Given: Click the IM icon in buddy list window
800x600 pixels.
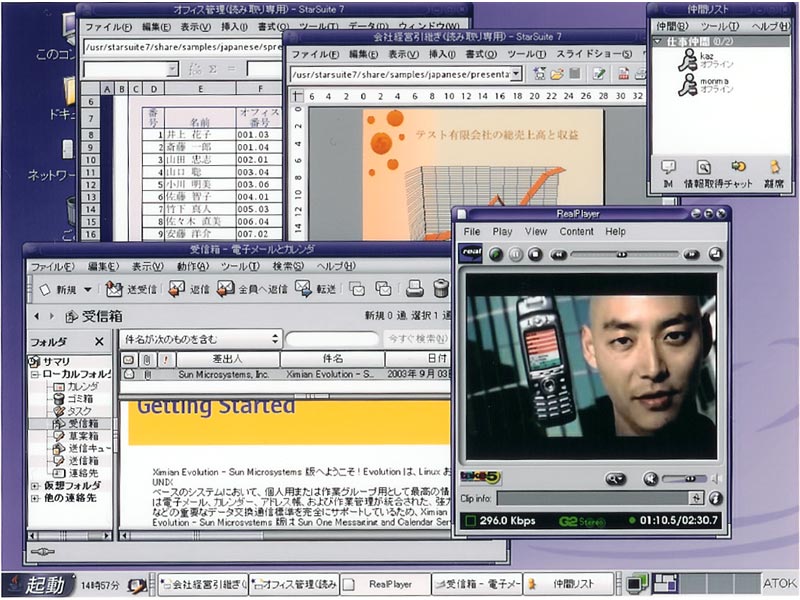Looking at the screenshot, I should 668,167.
